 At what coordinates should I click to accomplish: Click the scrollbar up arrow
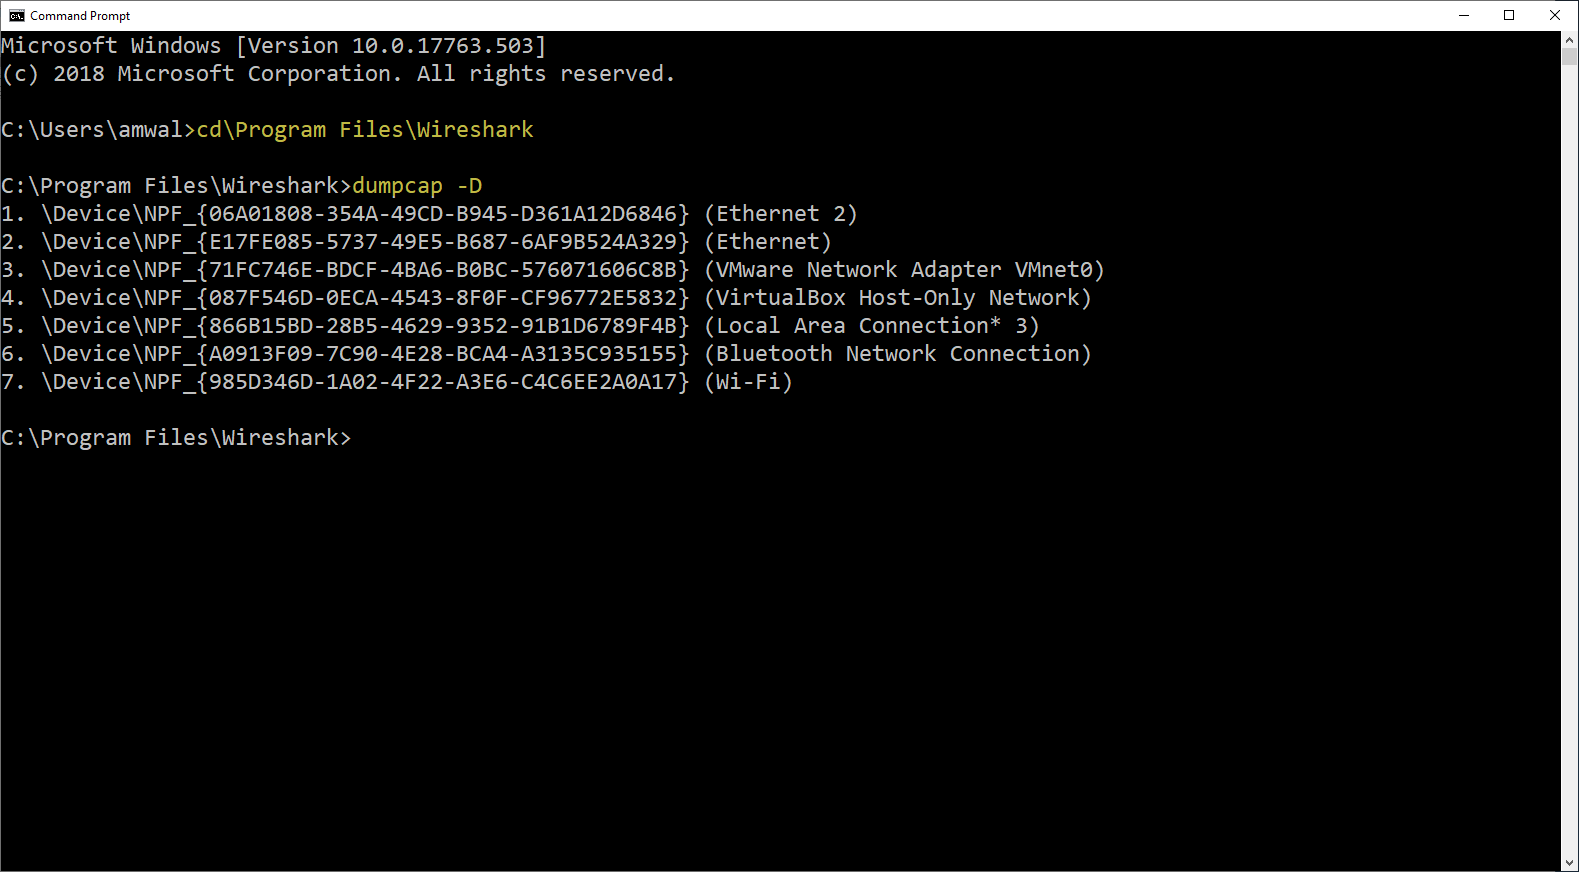tap(1569, 39)
